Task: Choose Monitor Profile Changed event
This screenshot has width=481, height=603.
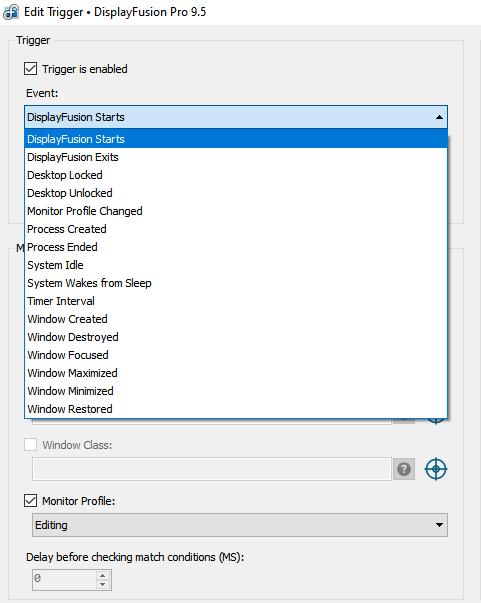Action: [236, 211]
